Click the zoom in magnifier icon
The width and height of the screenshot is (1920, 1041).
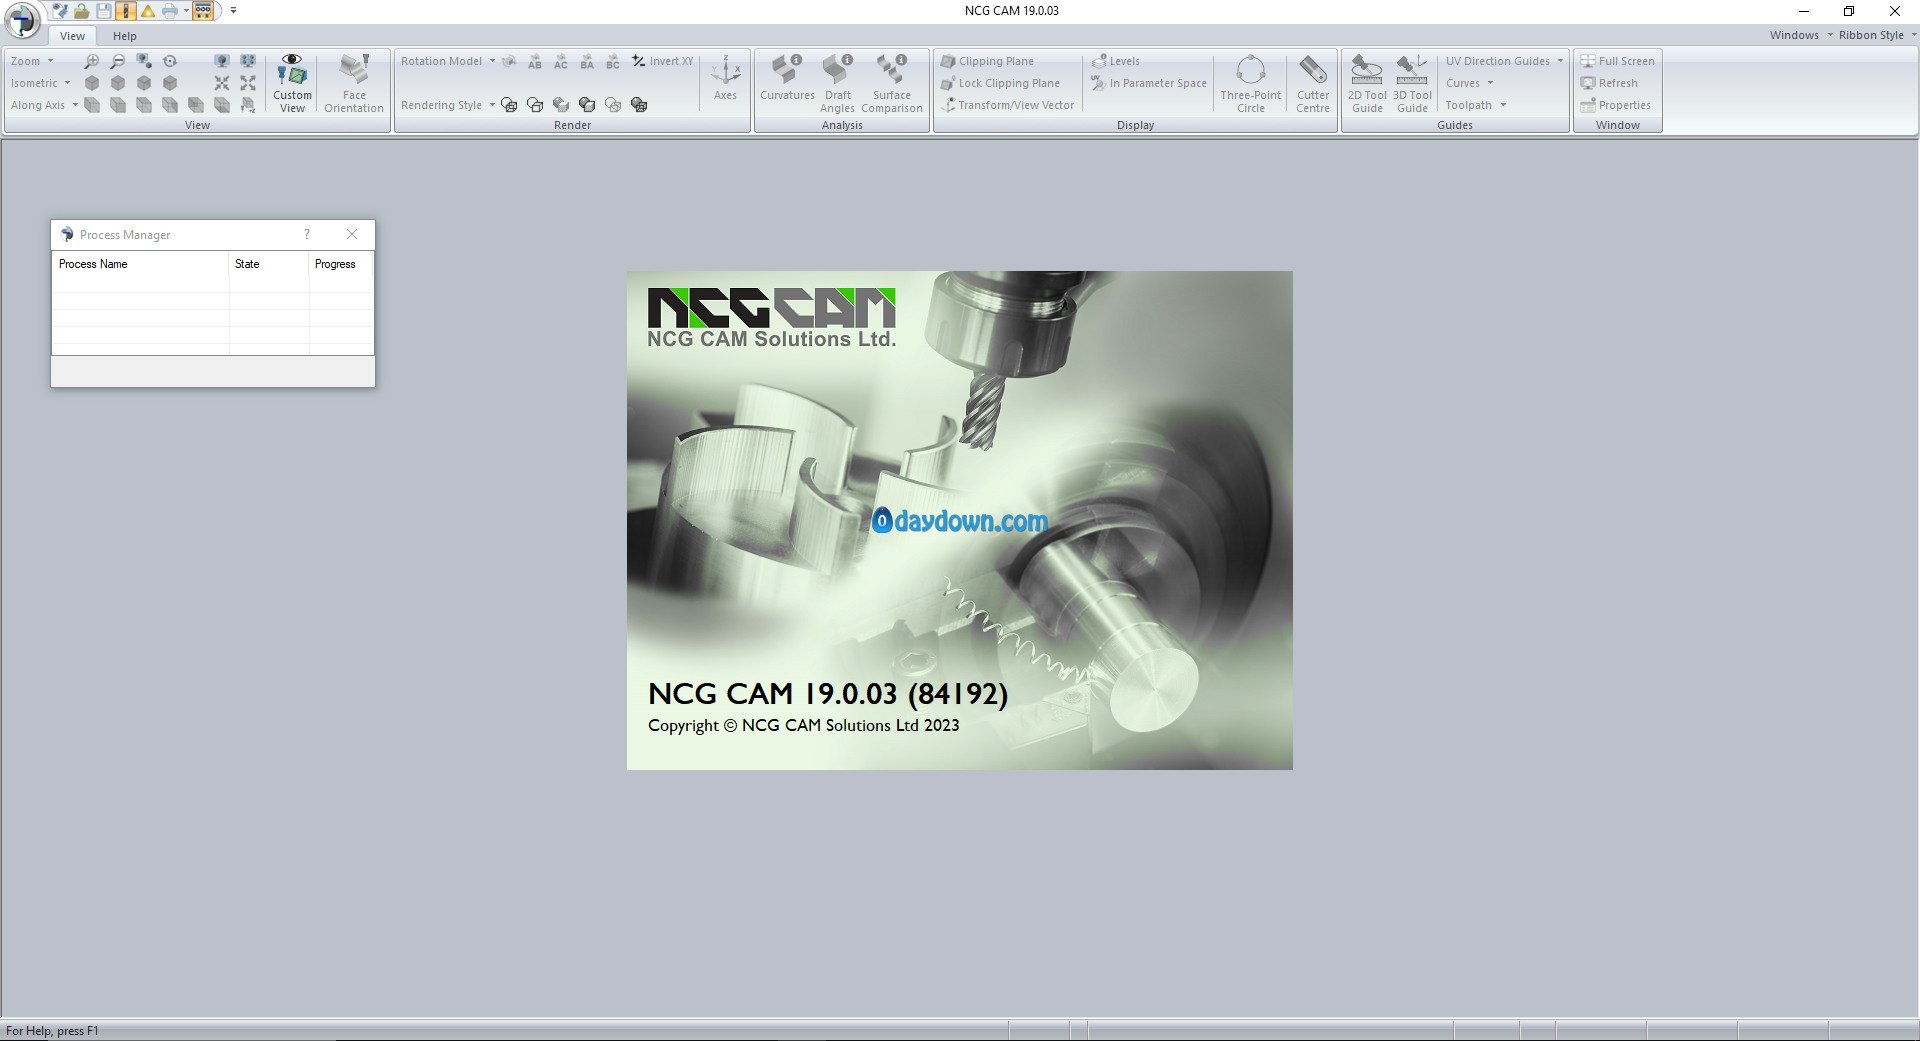(x=92, y=61)
